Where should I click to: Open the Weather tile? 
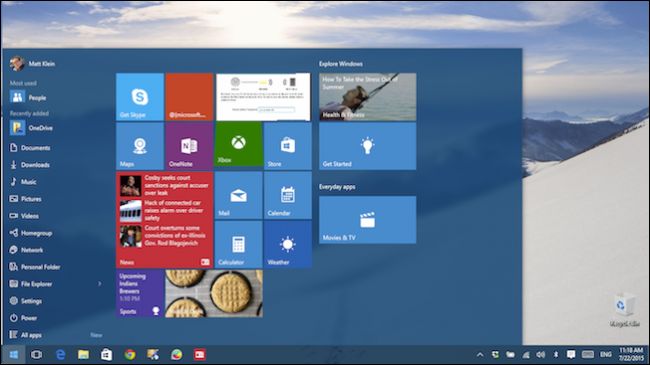point(288,244)
